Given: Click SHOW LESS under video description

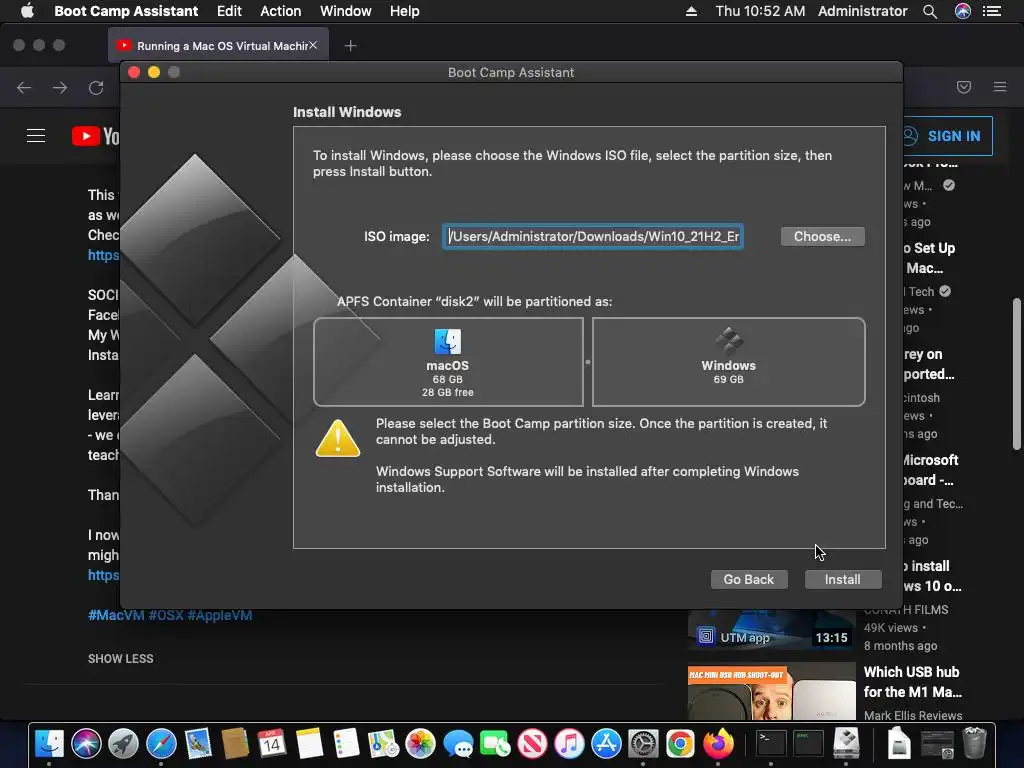Looking at the screenshot, I should click(121, 658).
